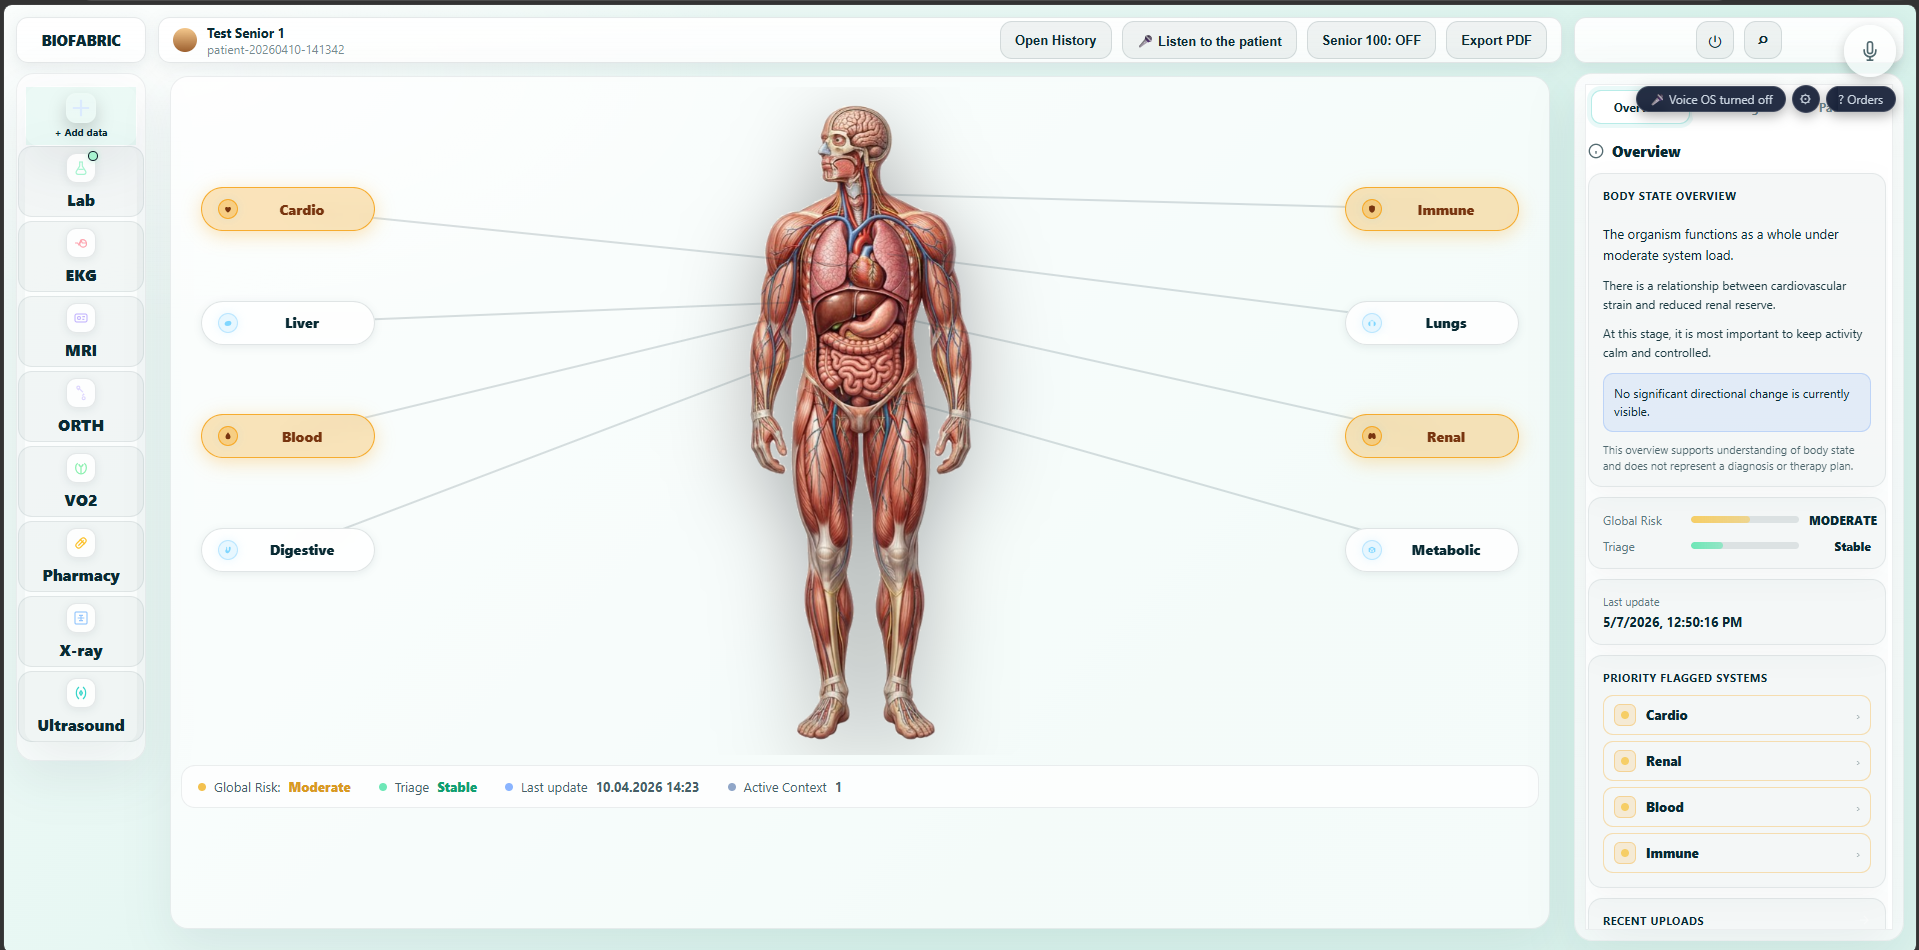Expand the Blood flagged system row
This screenshot has width=1919, height=950.
point(1736,807)
